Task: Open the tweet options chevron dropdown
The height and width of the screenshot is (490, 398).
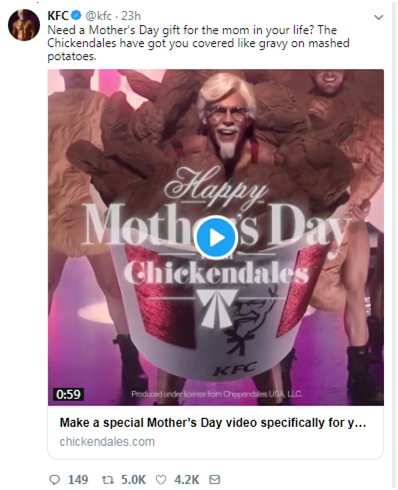Action: [x=379, y=17]
